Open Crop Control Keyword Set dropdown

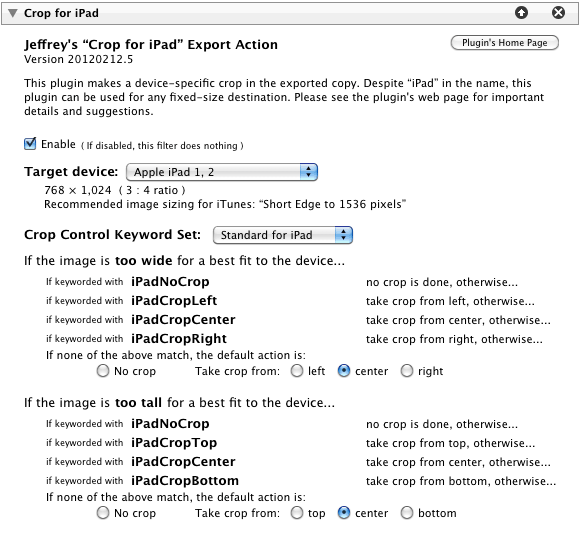click(283, 235)
